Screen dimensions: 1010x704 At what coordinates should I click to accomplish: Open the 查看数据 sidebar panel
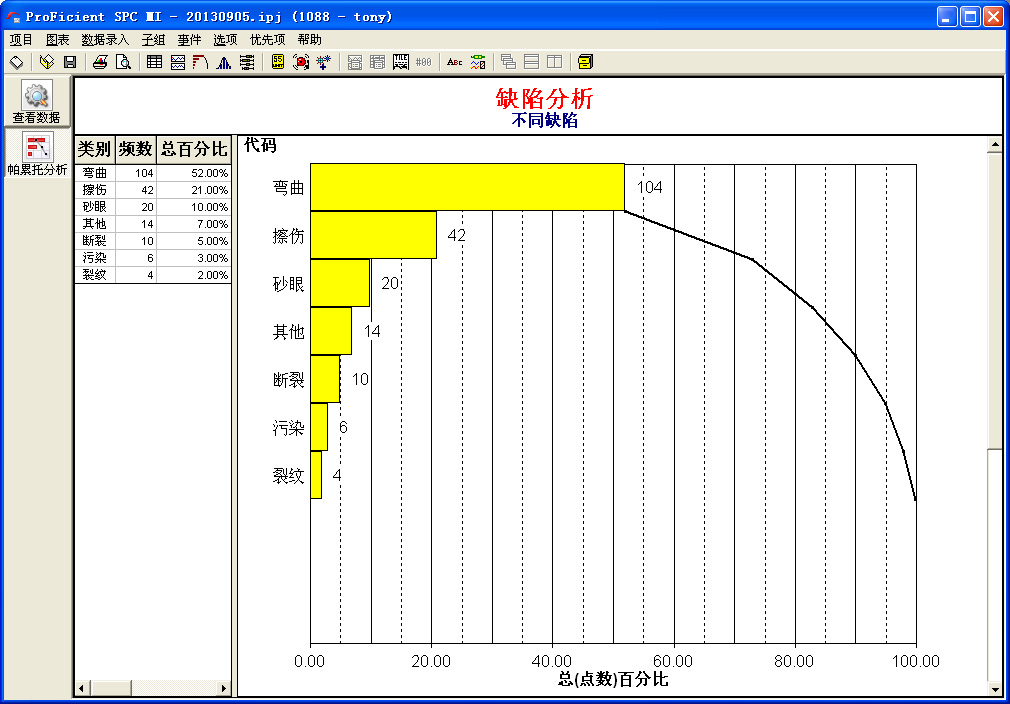37,102
